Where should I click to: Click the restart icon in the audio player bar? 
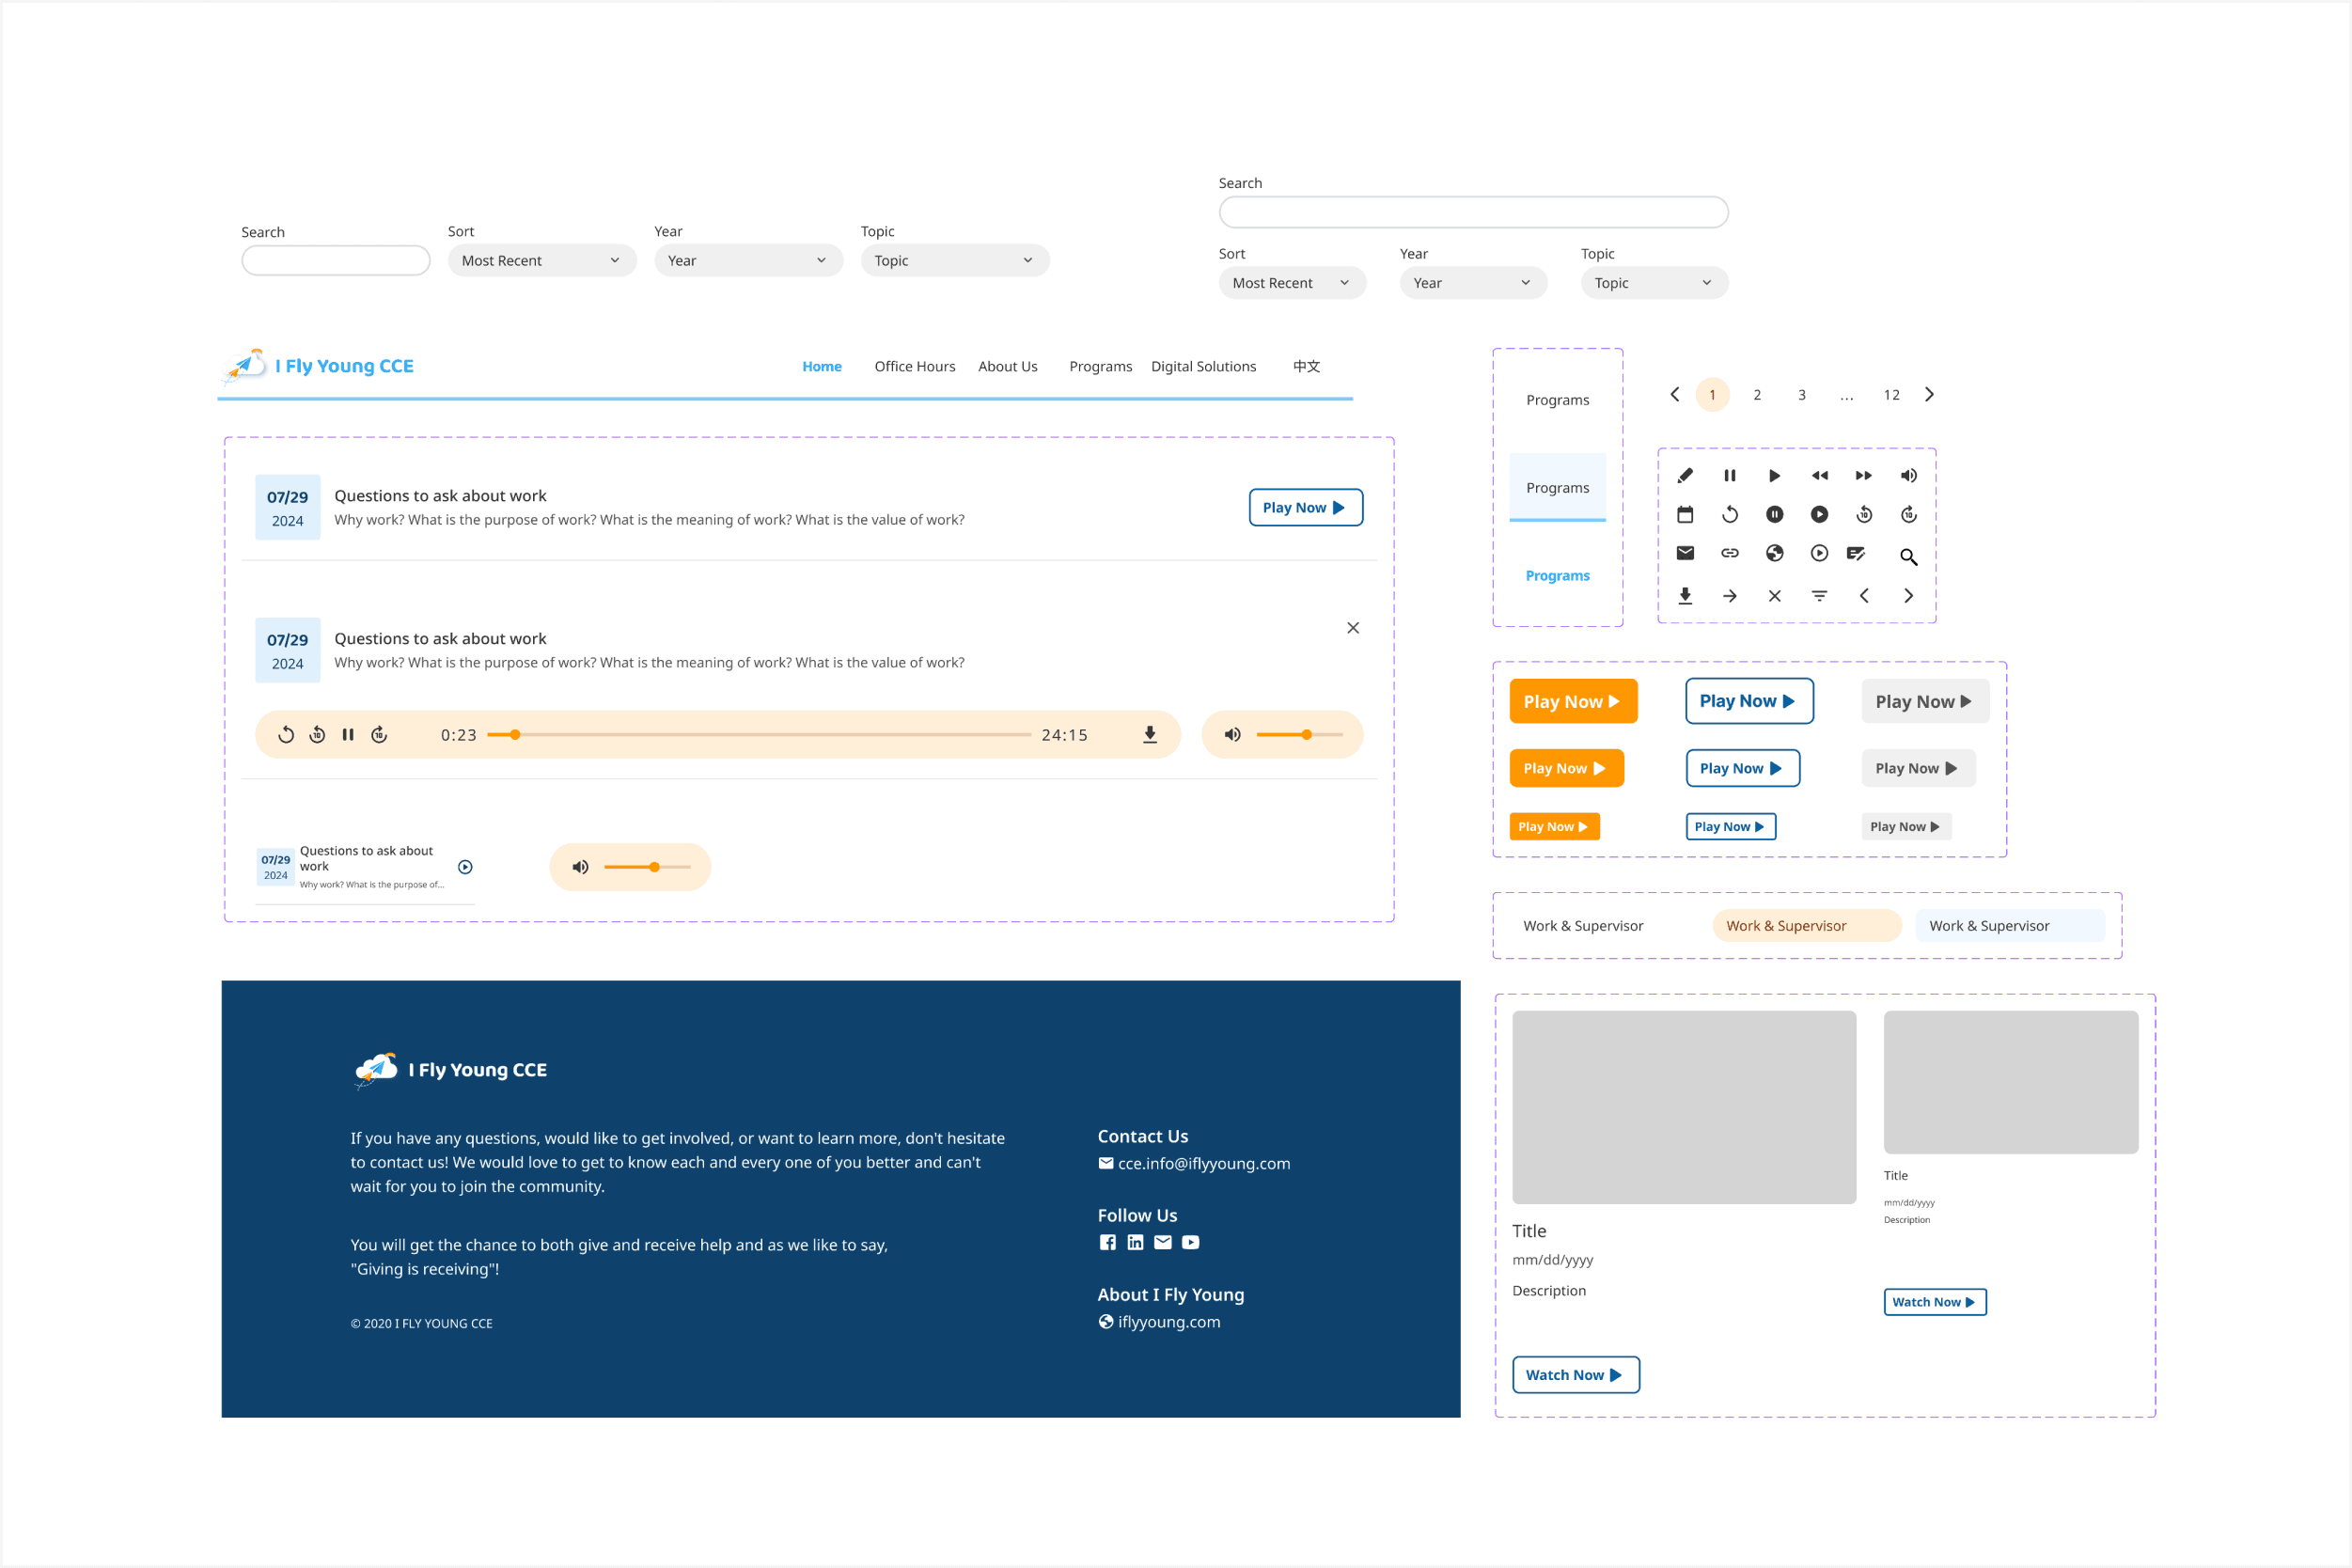coord(286,735)
